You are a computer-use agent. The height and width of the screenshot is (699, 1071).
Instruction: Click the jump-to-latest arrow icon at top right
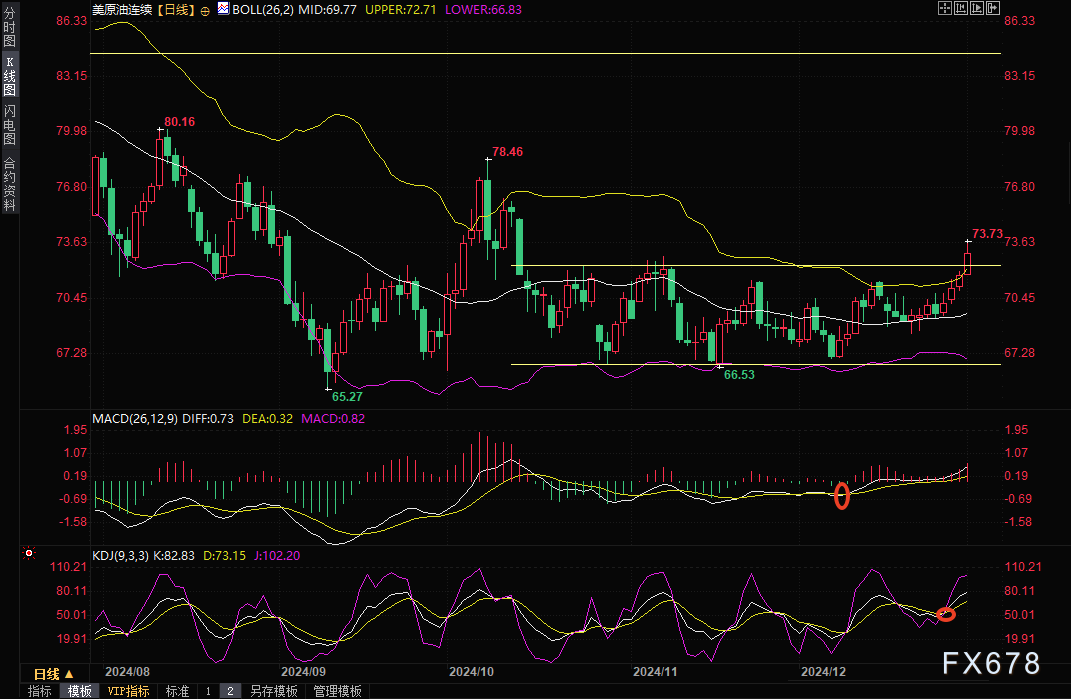point(994,8)
